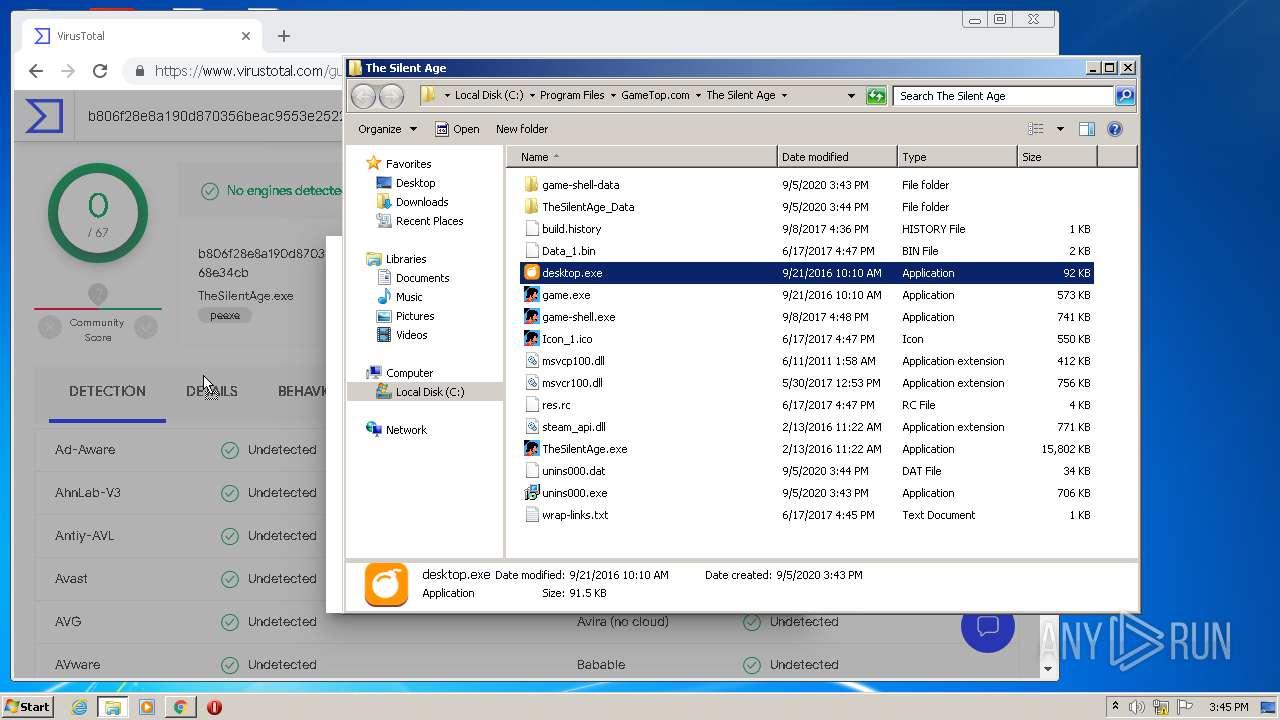Sort by Name column header
Image resolution: width=1280 pixels, height=720 pixels.
tap(642, 157)
